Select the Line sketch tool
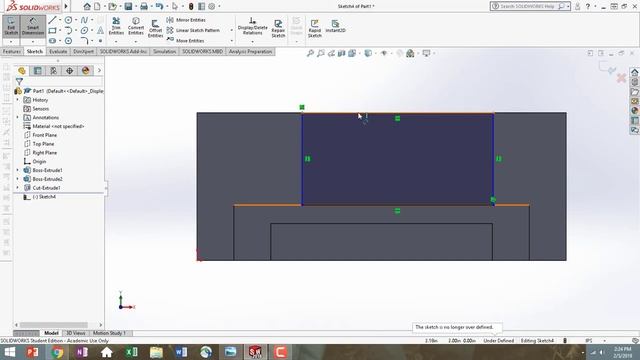Image resolution: width=640 pixels, height=360 pixels. coord(52,20)
